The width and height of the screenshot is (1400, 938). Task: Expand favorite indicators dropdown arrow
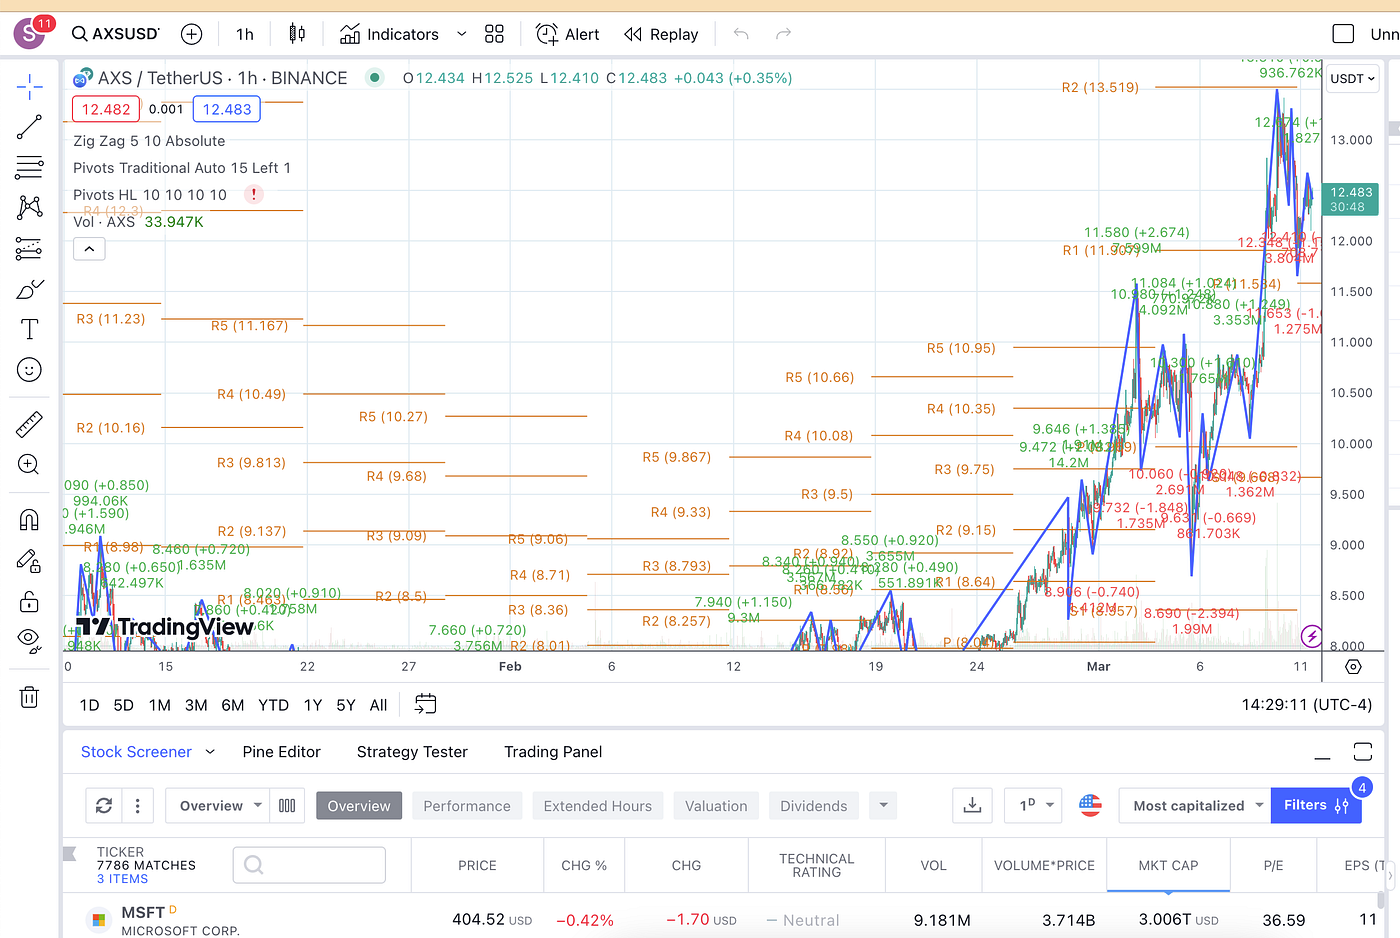[x=461, y=34]
